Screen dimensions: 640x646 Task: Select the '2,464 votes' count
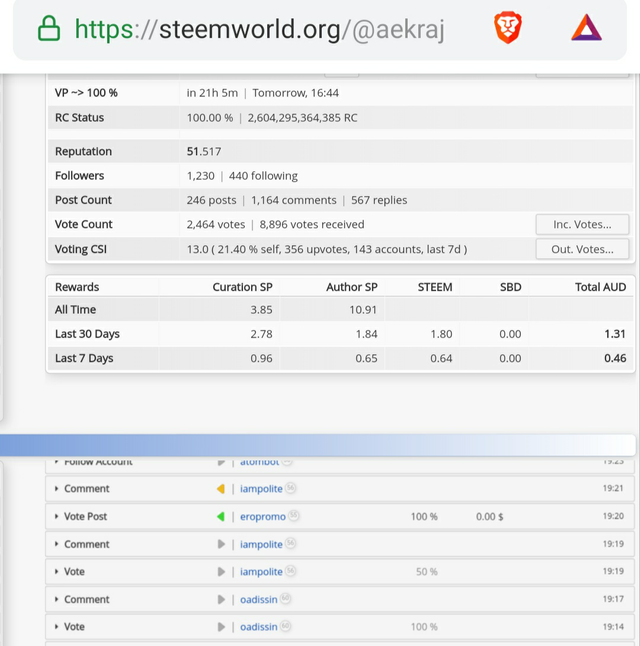click(216, 225)
